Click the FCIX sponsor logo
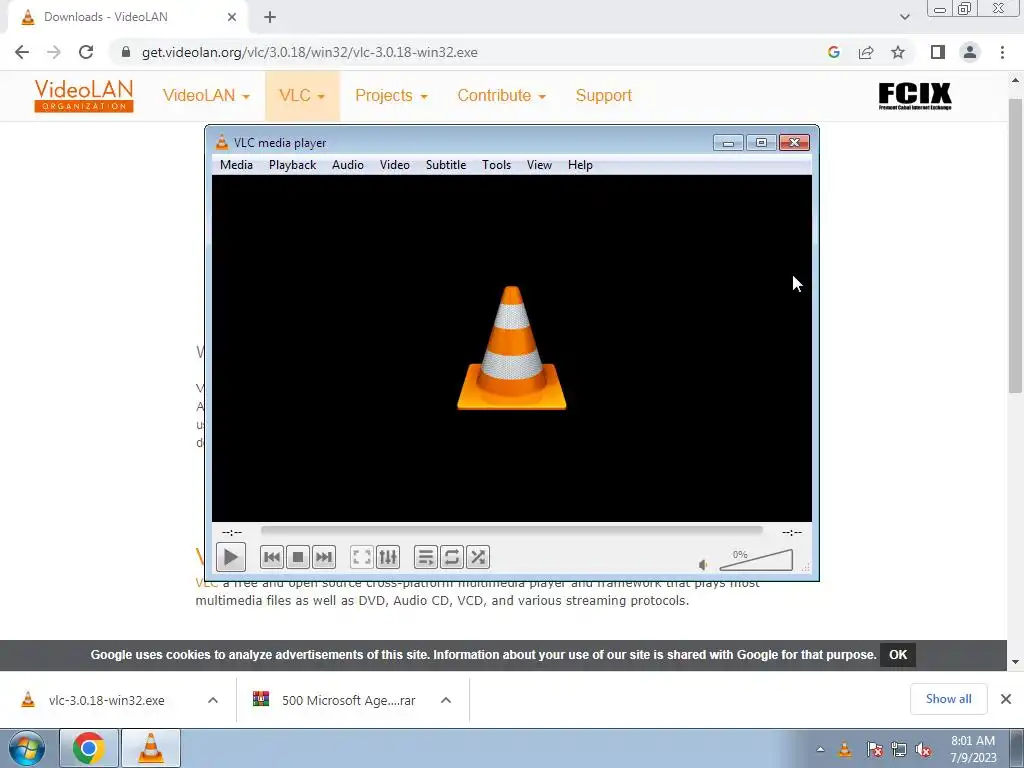 click(x=914, y=95)
